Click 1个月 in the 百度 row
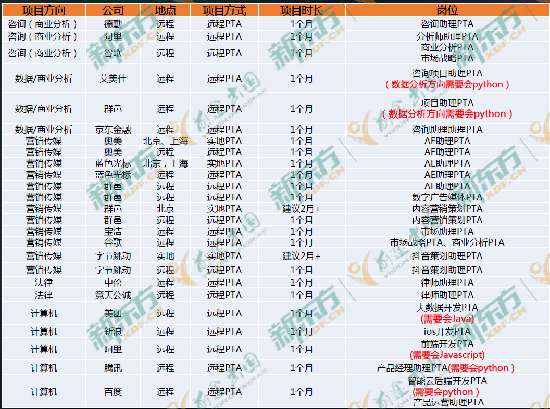The image size is (550, 409). [302, 392]
